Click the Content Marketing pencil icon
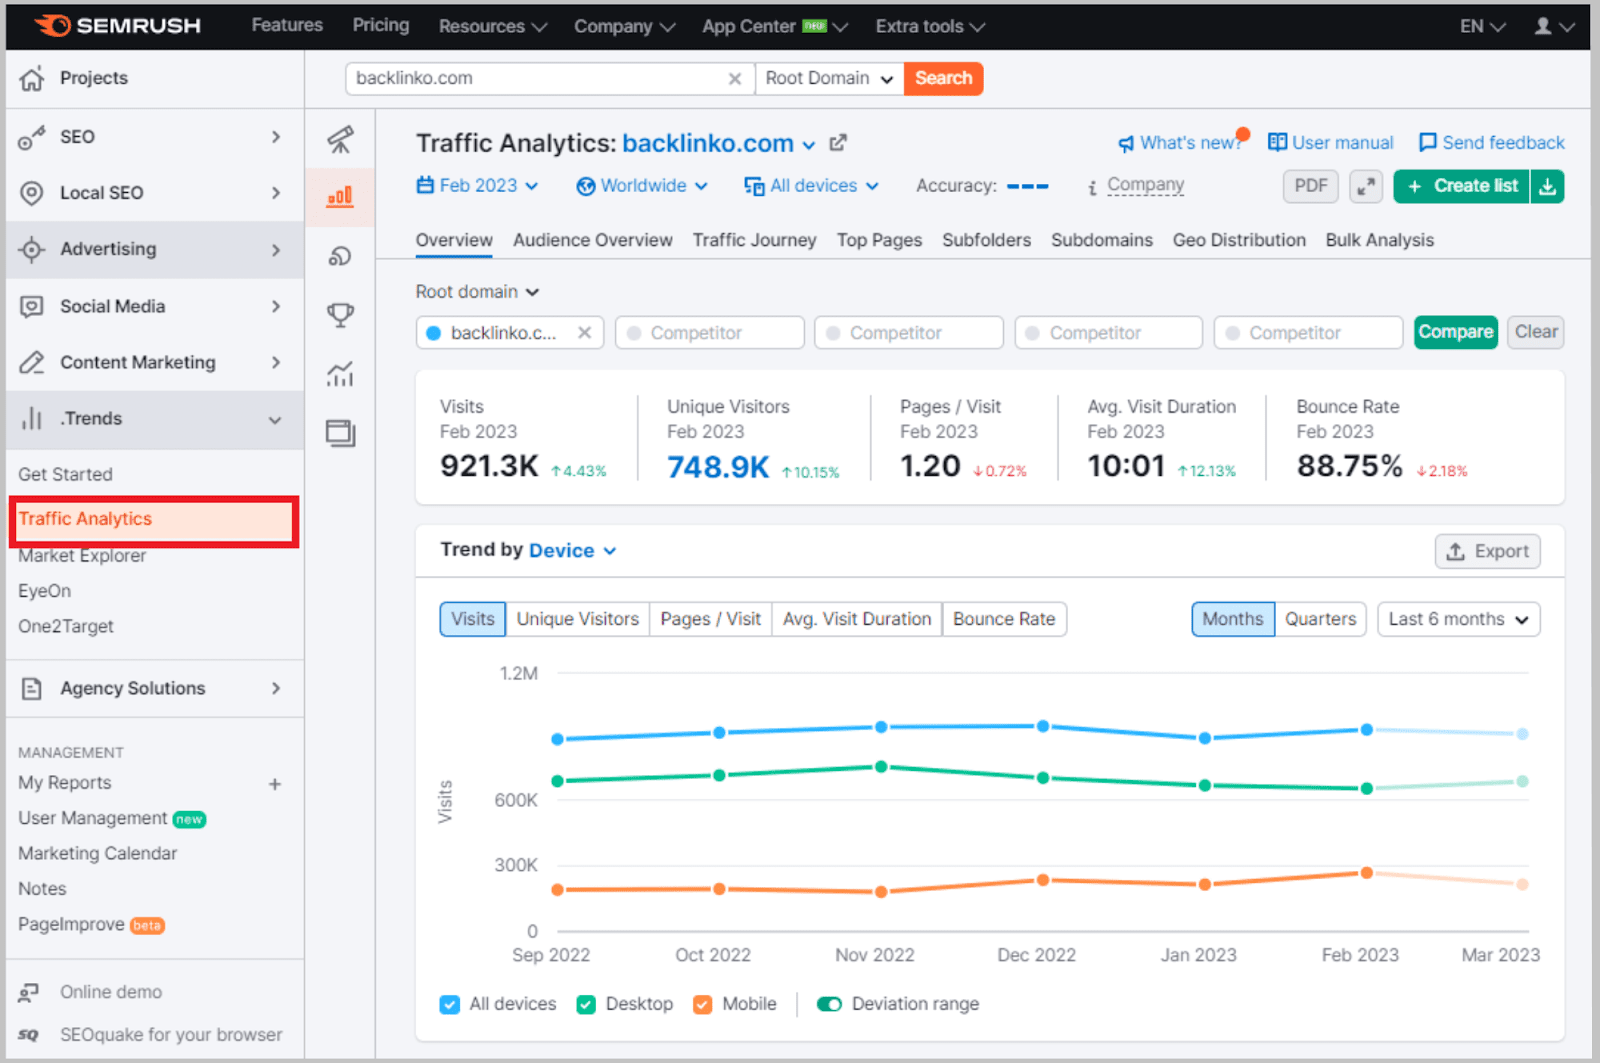This screenshot has height=1063, width=1600. [x=32, y=362]
